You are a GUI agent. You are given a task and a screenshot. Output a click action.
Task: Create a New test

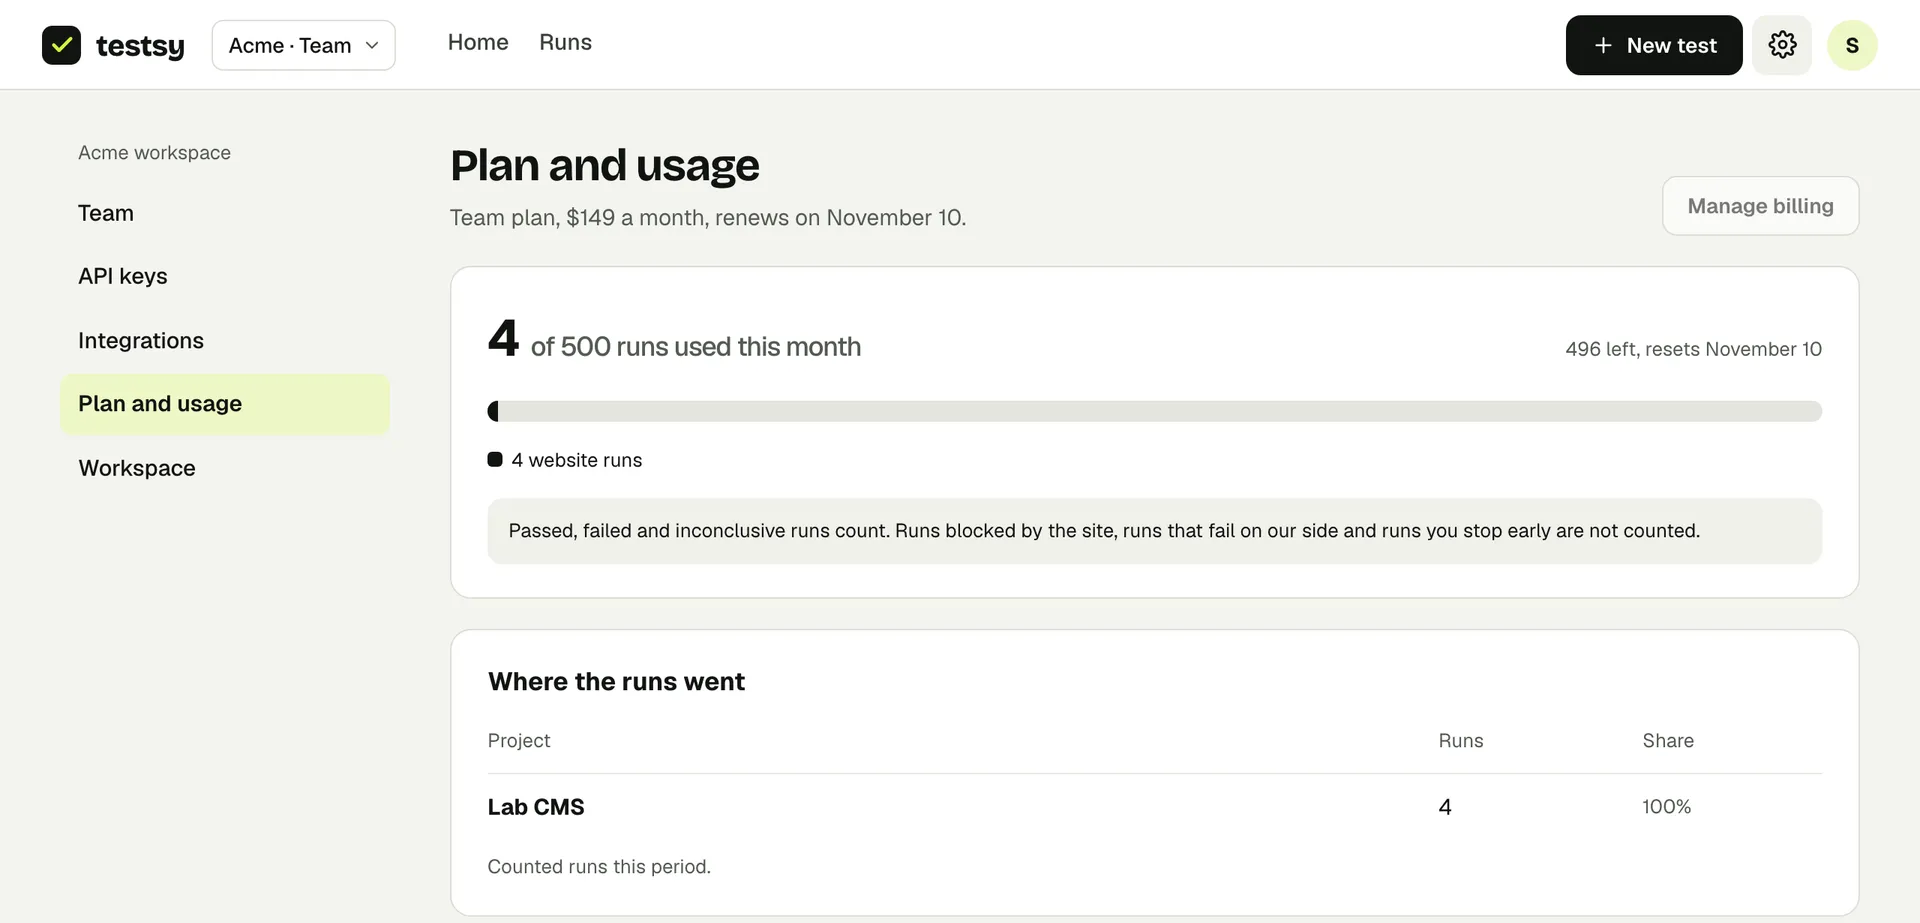[1654, 45]
